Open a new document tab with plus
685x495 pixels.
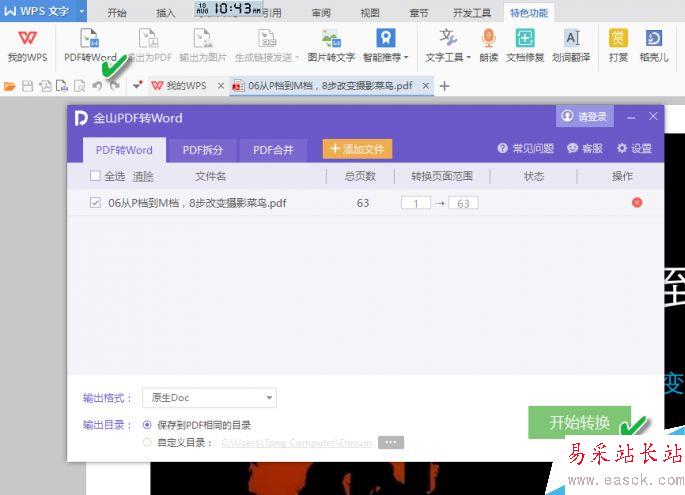[444, 86]
